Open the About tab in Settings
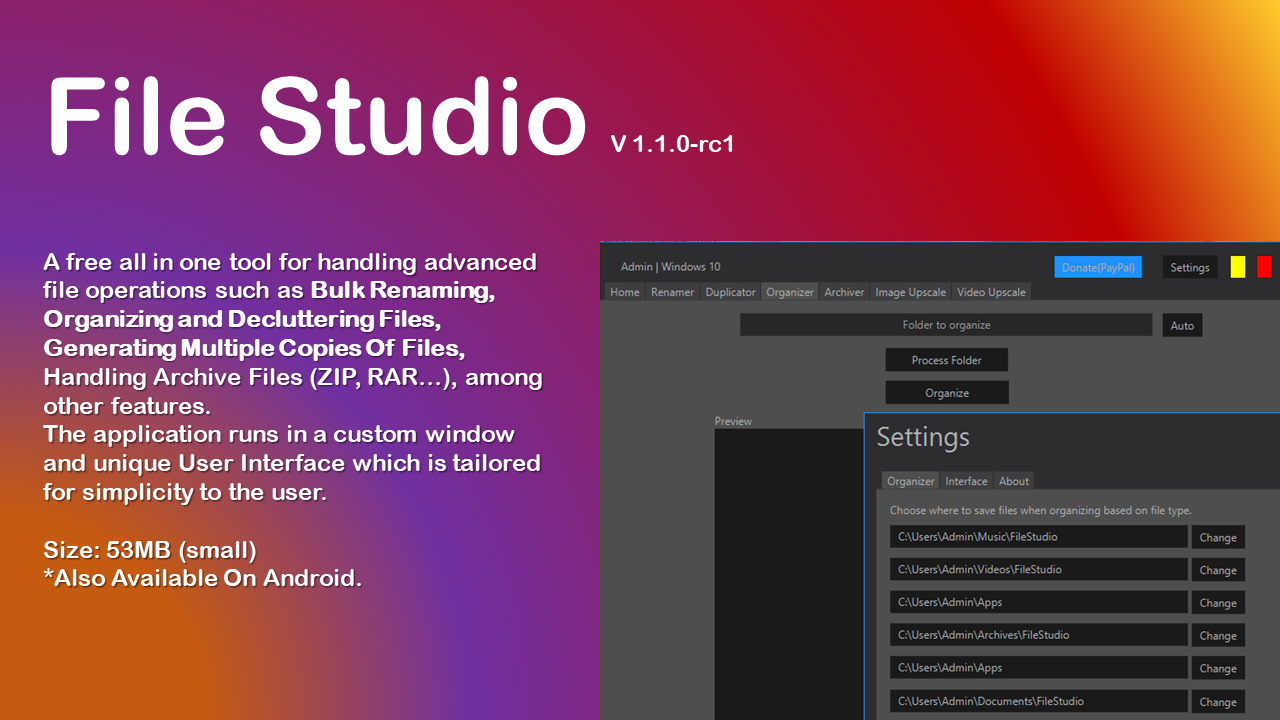 [x=1014, y=481]
